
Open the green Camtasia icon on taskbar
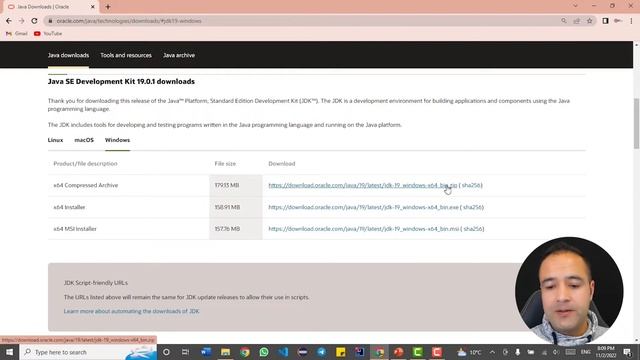coord(418,352)
